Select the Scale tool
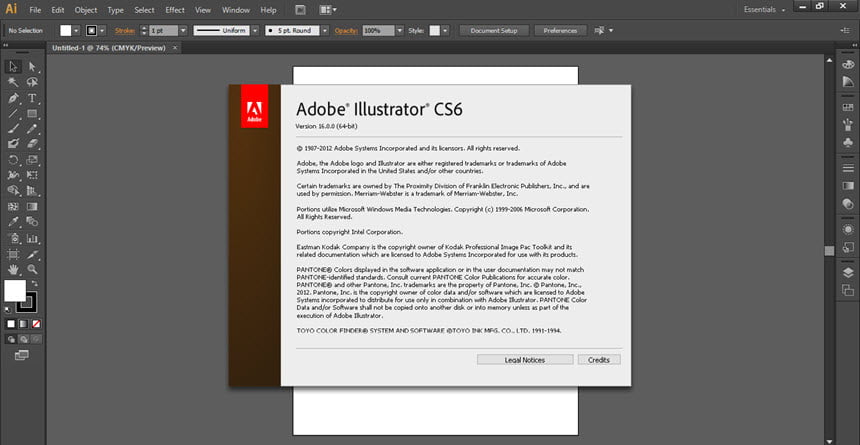Screen dimensions: 860x445 [x=32, y=160]
